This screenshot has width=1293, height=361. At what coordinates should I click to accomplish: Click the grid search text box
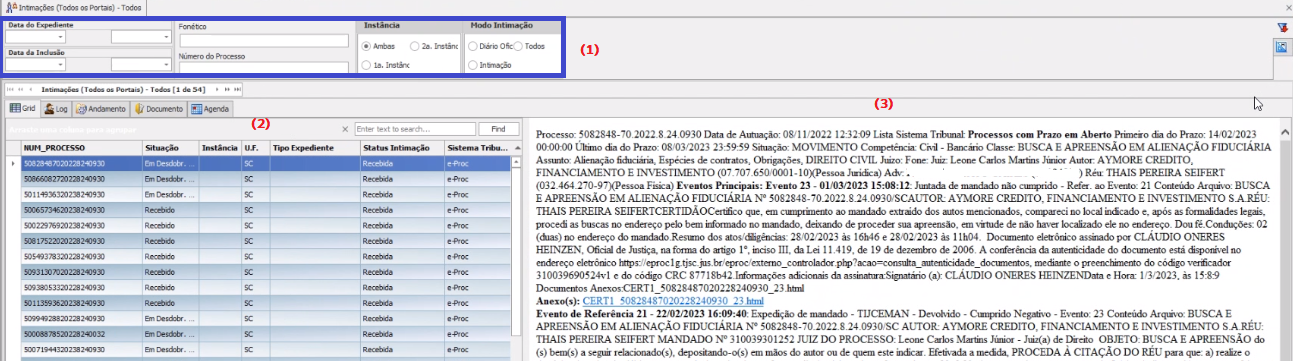pyautogui.click(x=415, y=129)
